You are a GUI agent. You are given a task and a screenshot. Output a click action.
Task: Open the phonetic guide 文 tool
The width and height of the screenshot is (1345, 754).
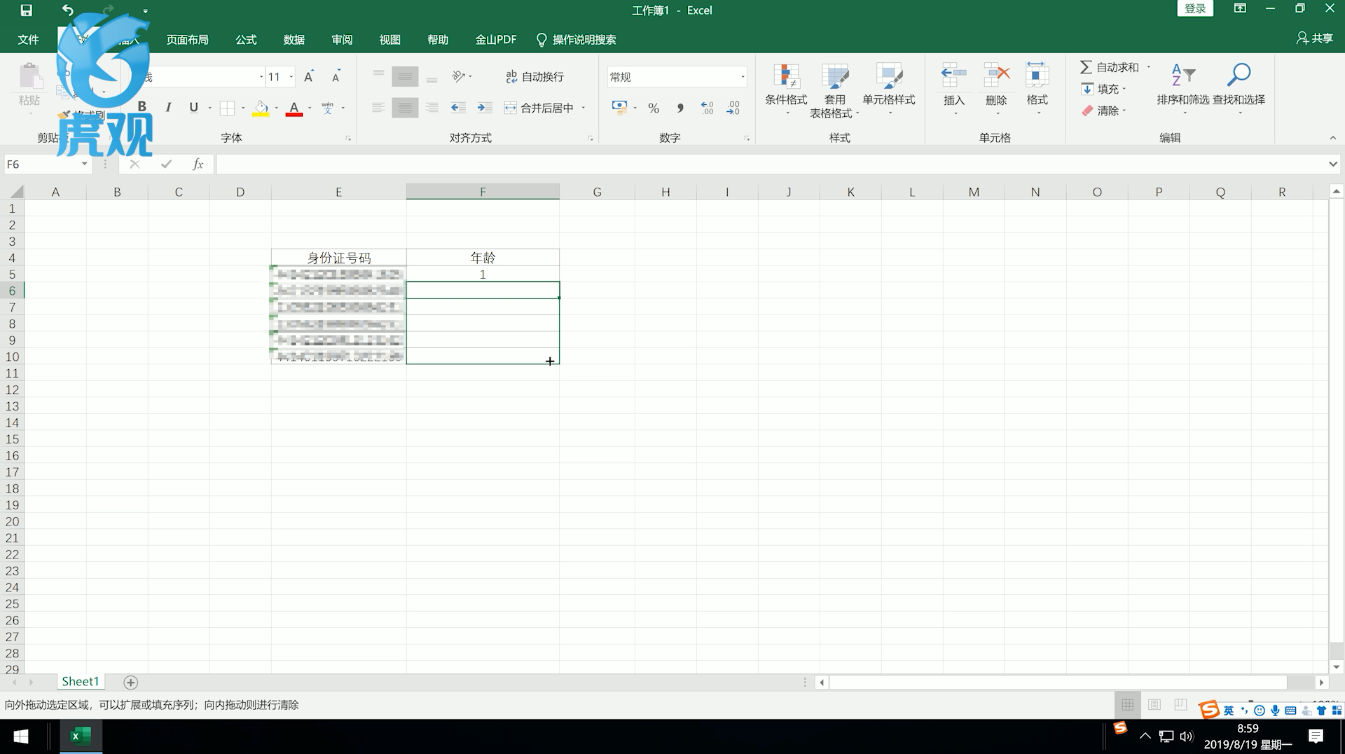click(327, 107)
